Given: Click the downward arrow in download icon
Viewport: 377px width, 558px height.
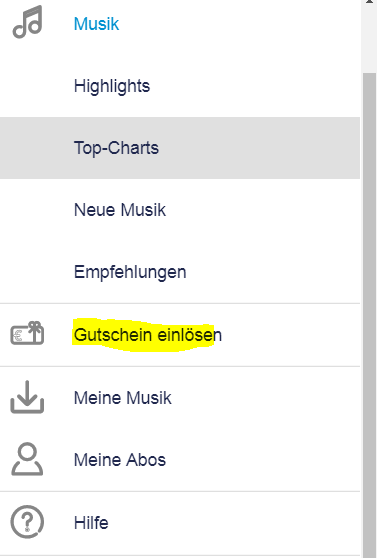Looking at the screenshot, I should 27,391.
